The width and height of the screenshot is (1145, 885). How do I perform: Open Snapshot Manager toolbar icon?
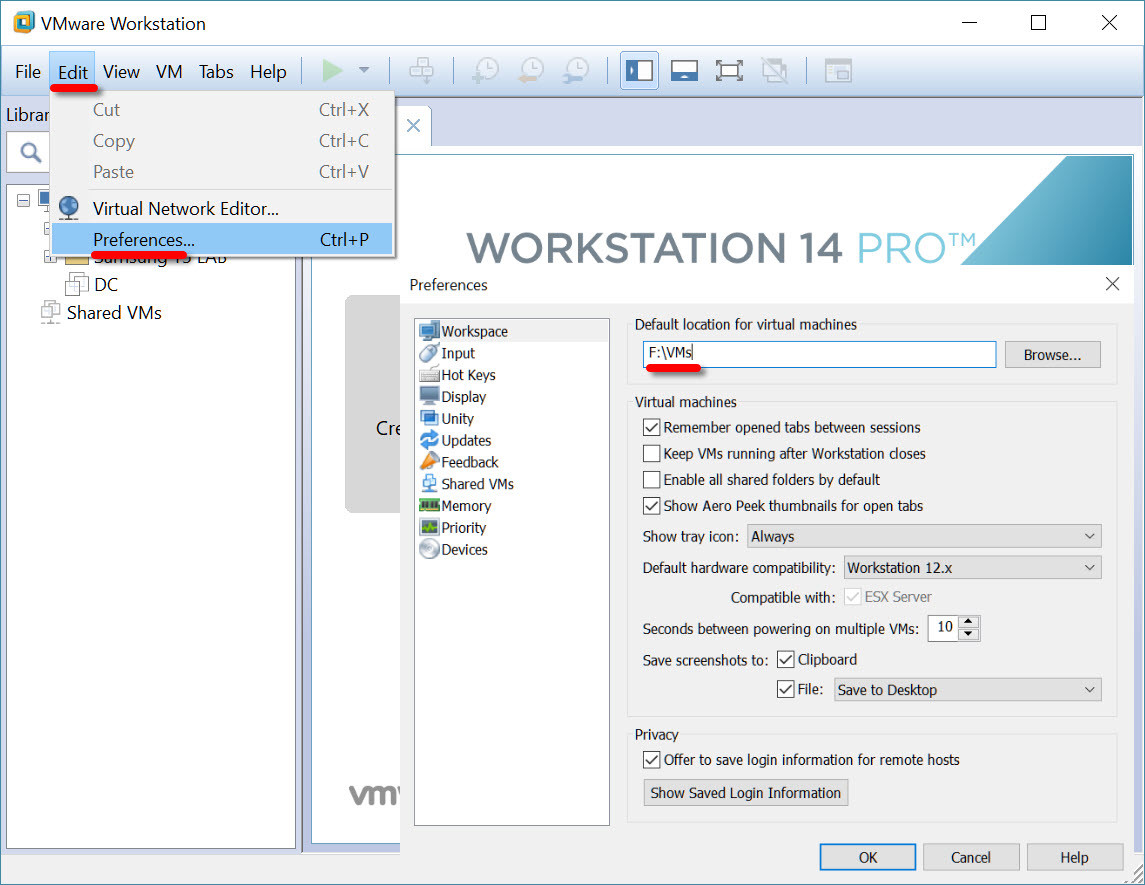coord(576,71)
